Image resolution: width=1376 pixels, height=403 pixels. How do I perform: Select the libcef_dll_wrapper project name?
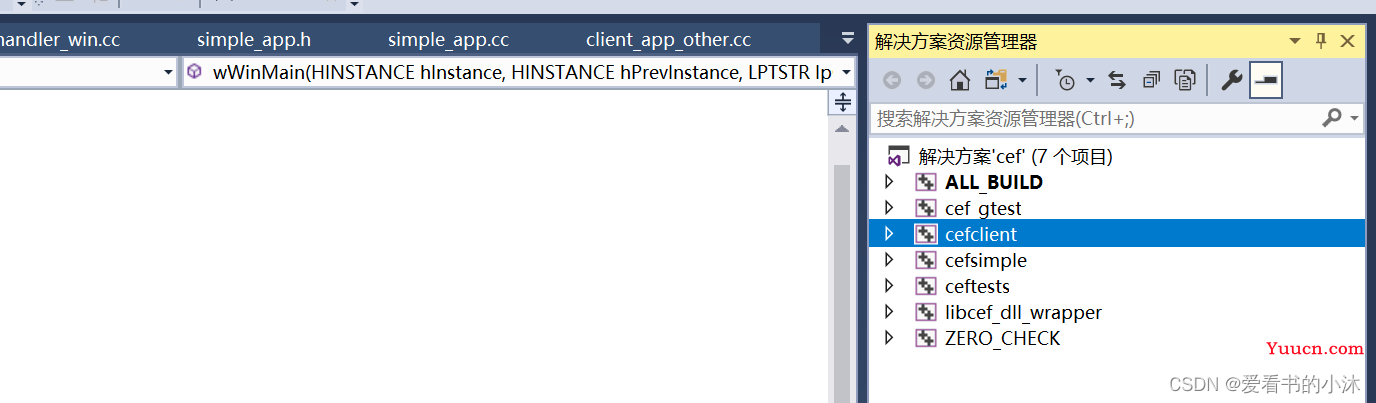[x=1023, y=312]
